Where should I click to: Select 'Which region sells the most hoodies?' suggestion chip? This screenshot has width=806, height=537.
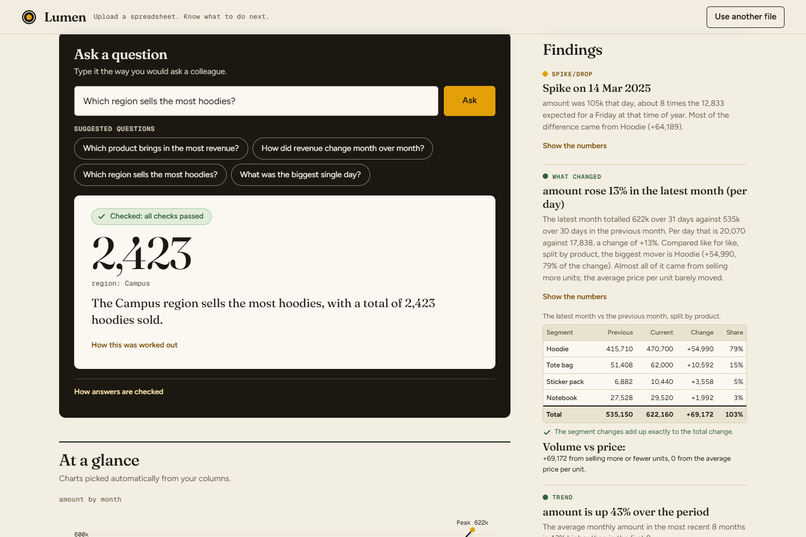coord(150,175)
